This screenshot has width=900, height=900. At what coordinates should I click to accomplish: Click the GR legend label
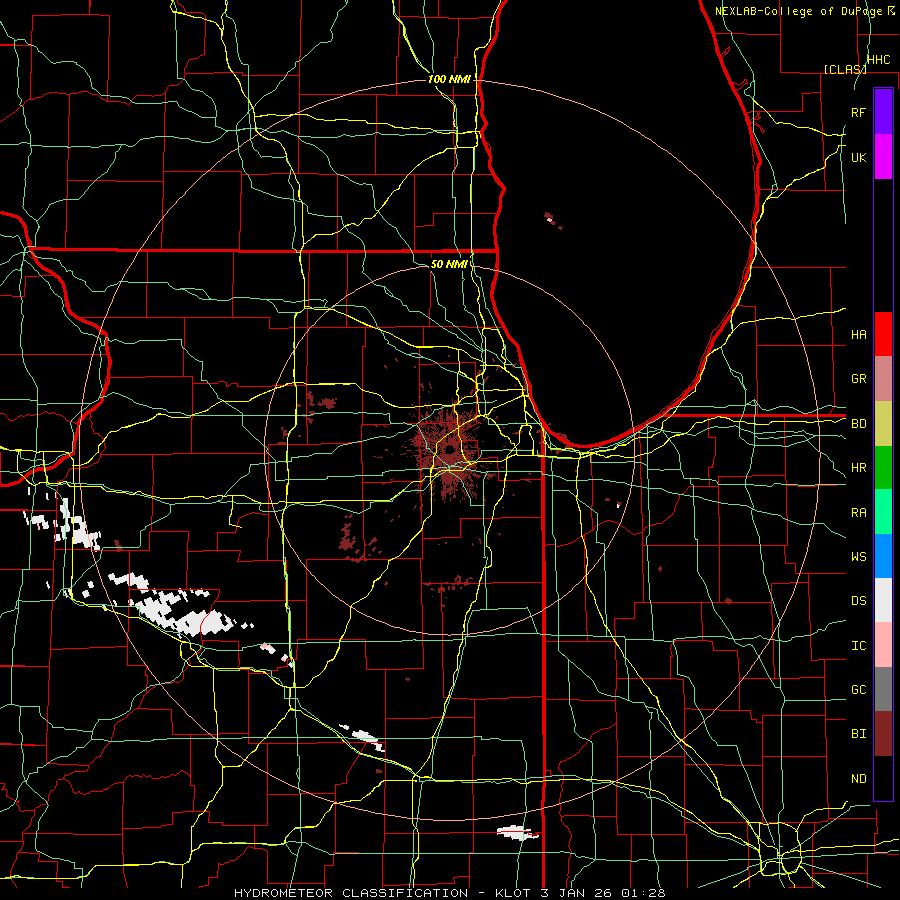pyautogui.click(x=858, y=379)
